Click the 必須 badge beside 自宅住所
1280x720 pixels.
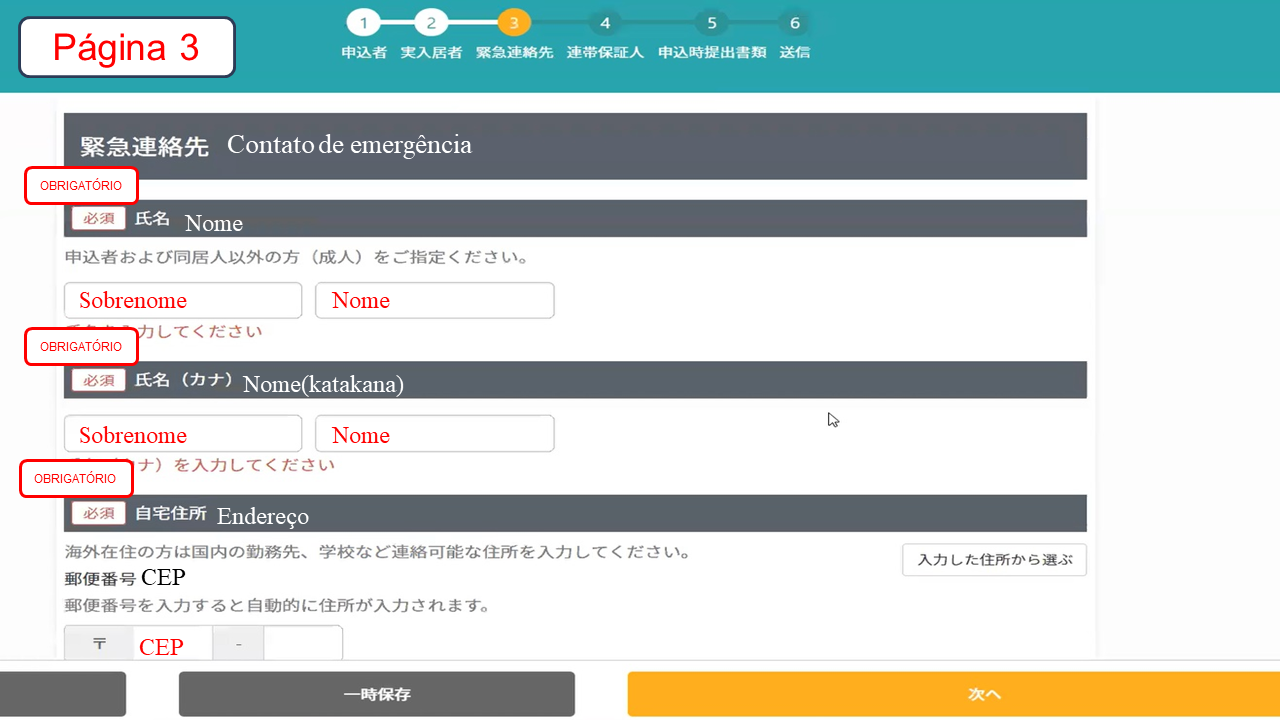coord(98,513)
